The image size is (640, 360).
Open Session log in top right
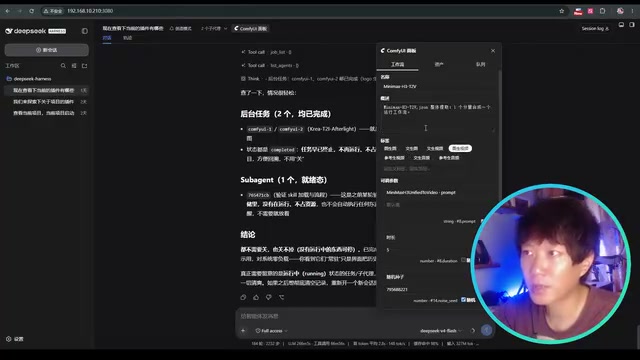pos(595,29)
